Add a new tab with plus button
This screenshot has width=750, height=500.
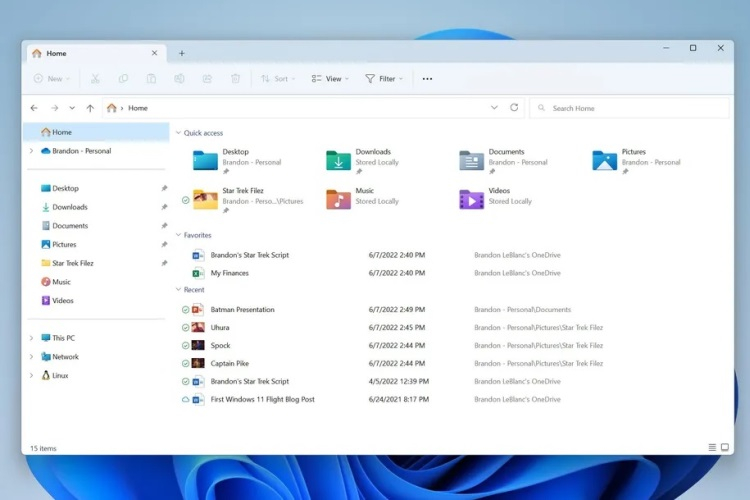[x=181, y=53]
